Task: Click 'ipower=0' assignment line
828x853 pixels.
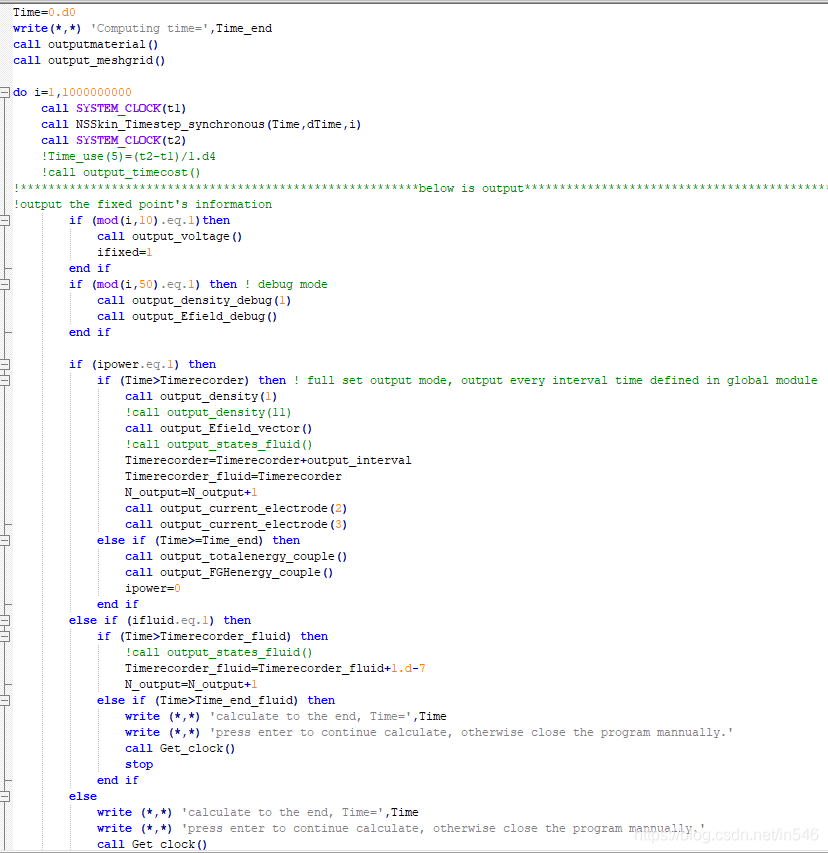Action: coord(153,589)
